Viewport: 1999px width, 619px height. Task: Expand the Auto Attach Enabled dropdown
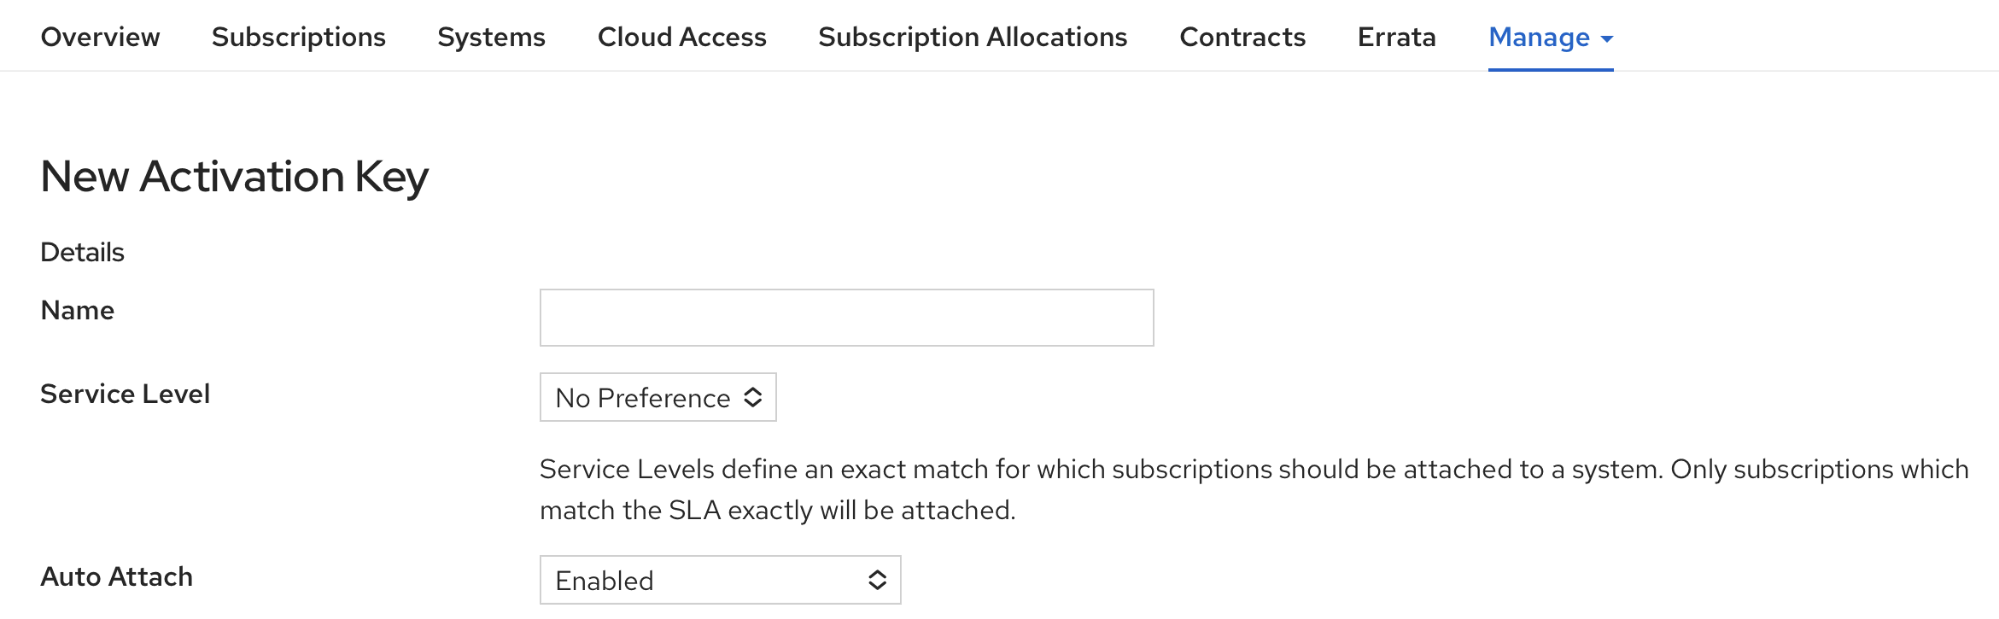[705, 581]
